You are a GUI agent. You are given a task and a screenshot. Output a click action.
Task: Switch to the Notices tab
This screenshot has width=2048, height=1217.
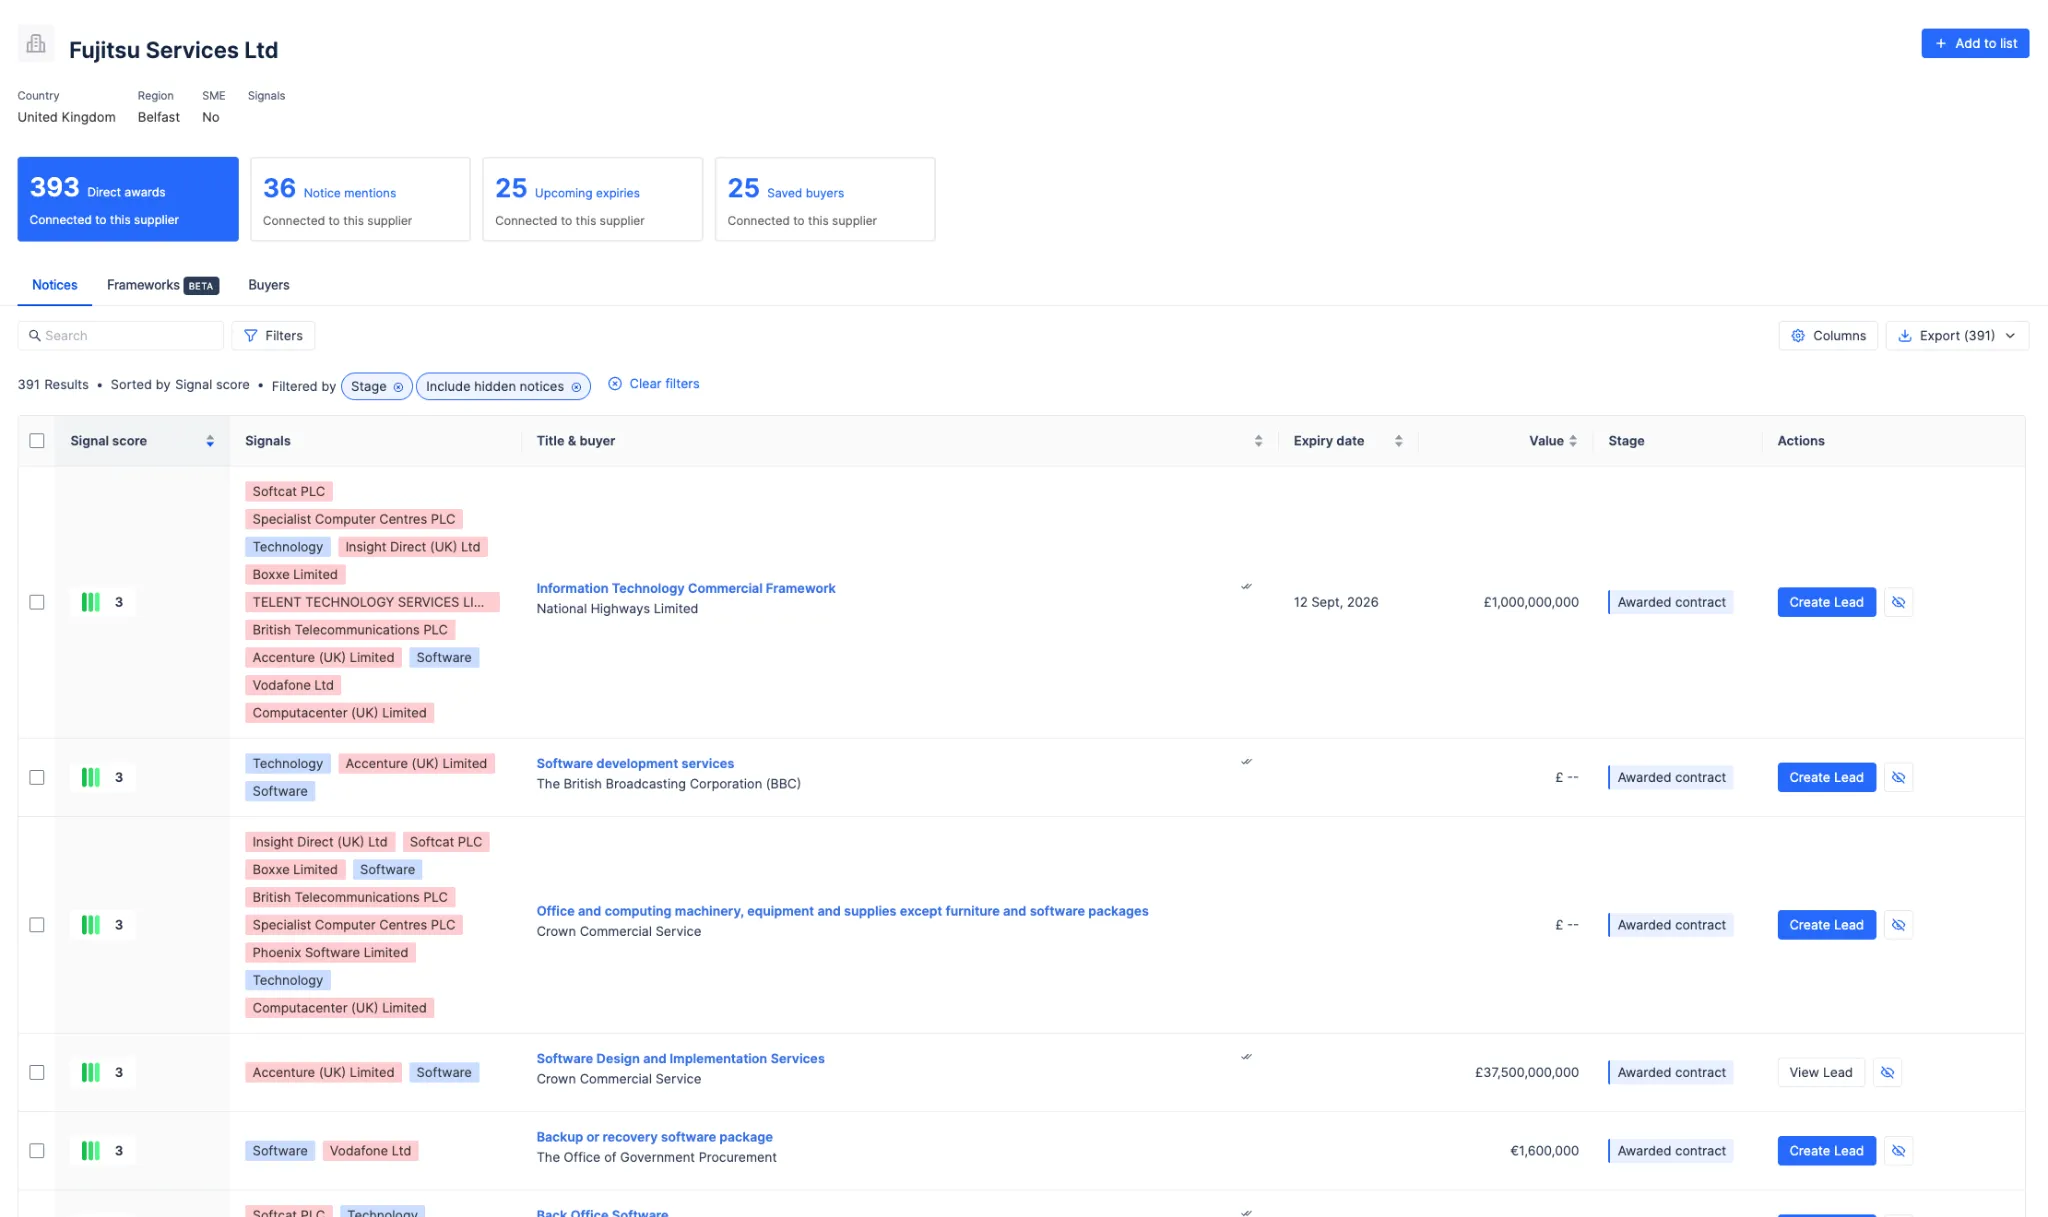click(x=54, y=285)
